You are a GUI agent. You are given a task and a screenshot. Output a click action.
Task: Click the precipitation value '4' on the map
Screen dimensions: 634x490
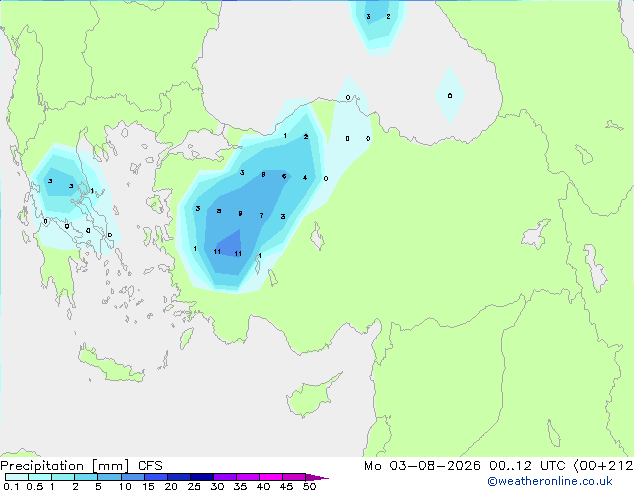pos(305,177)
